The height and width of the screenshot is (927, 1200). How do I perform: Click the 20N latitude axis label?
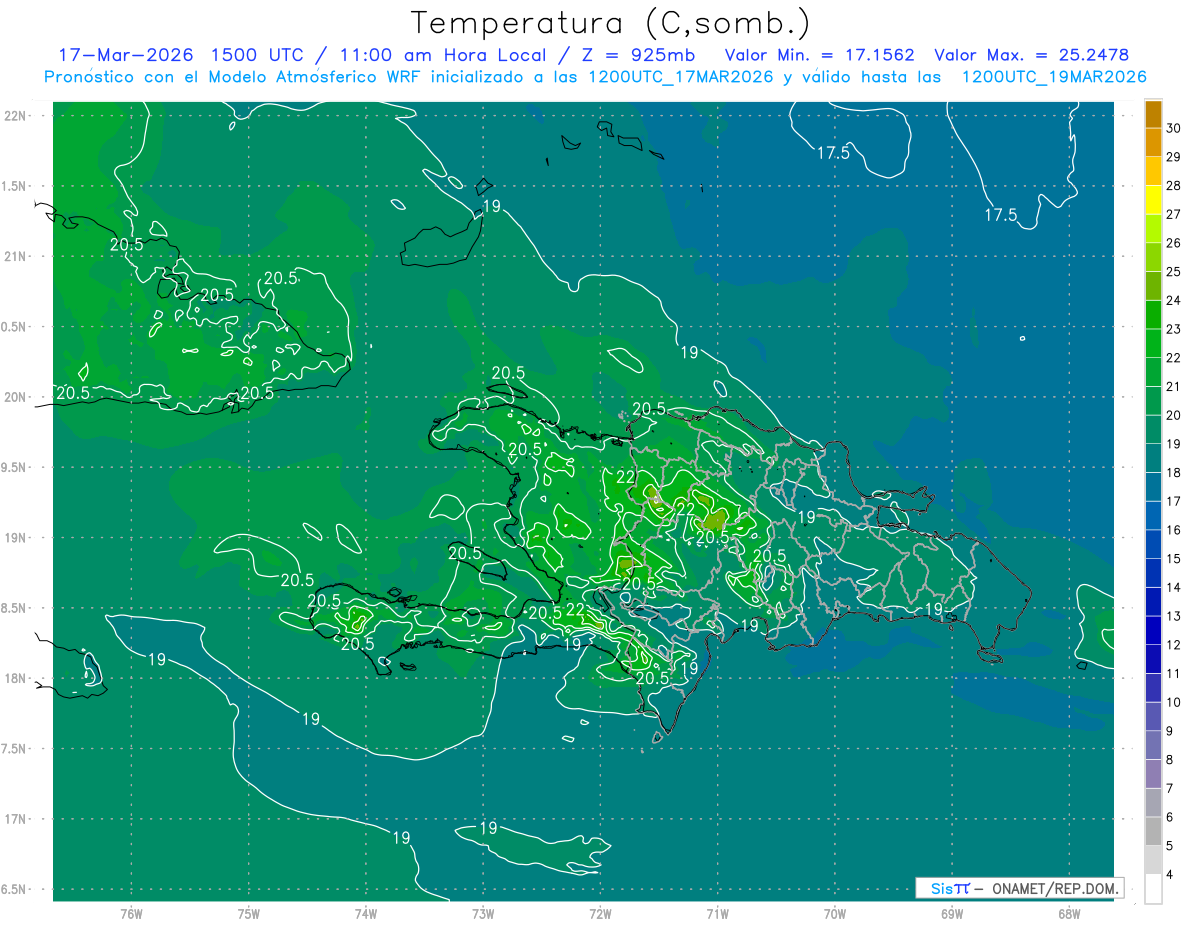pyautogui.click(x=16, y=397)
